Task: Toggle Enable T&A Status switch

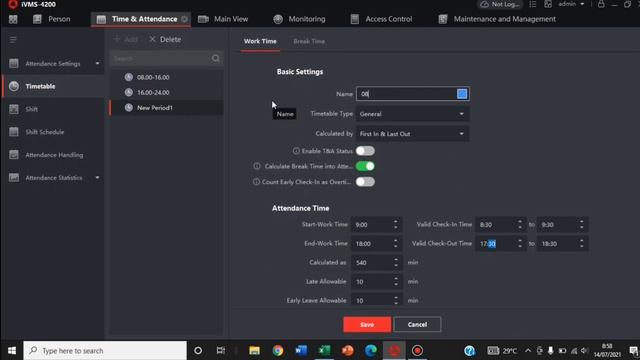Action: pos(365,151)
